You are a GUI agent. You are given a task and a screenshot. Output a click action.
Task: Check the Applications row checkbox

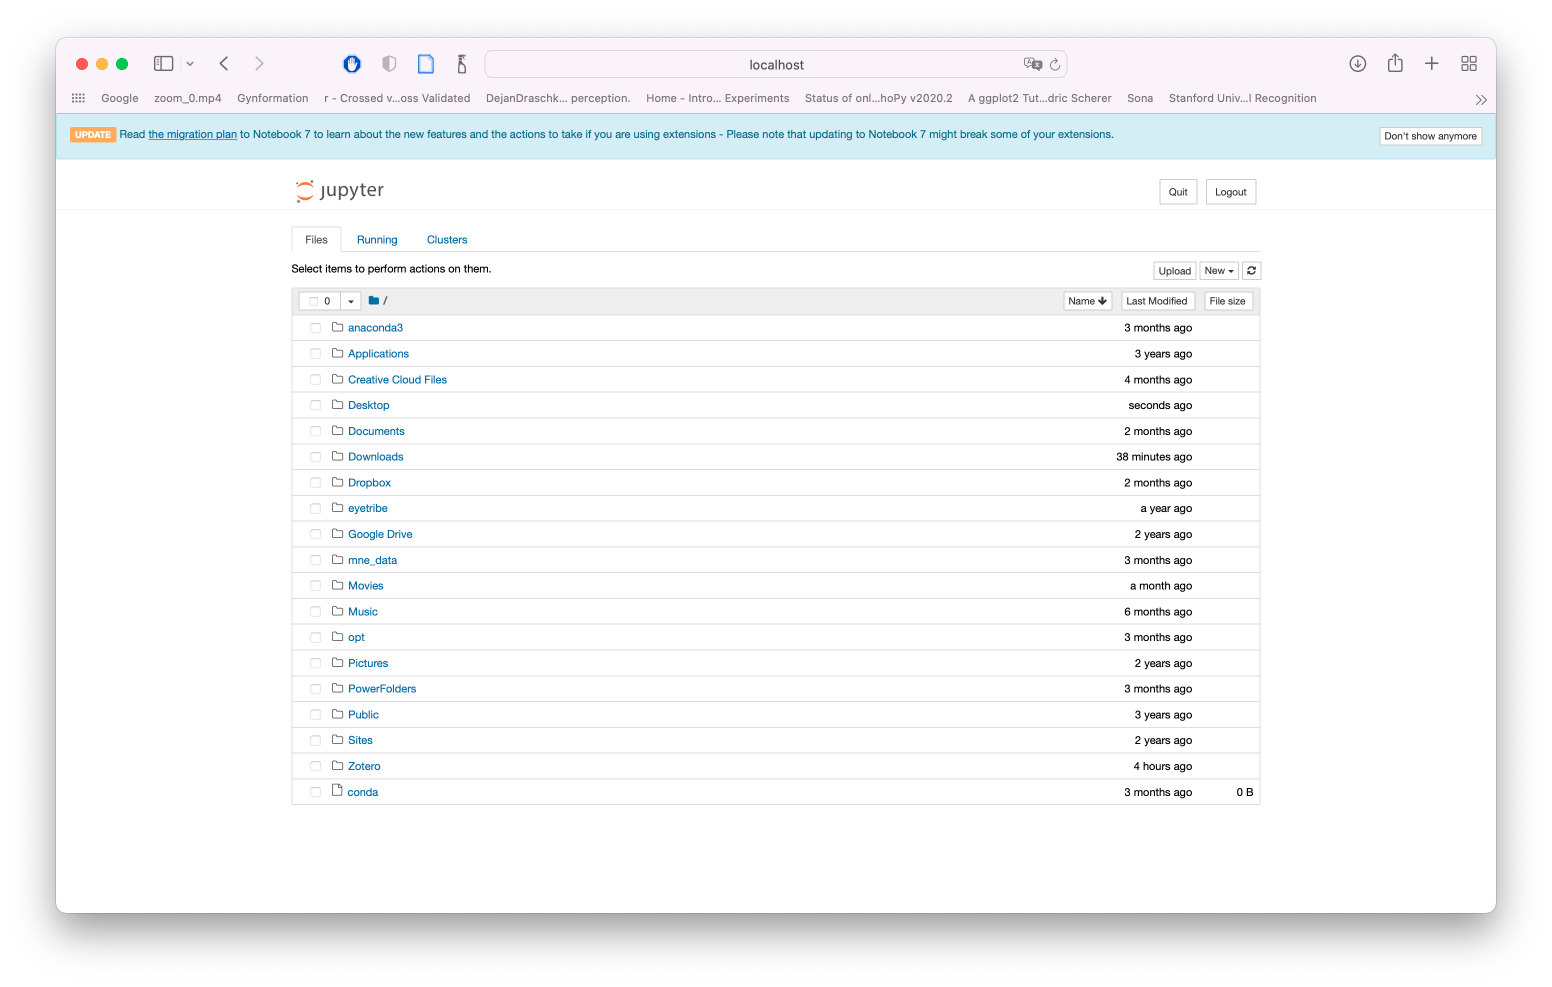pos(316,354)
